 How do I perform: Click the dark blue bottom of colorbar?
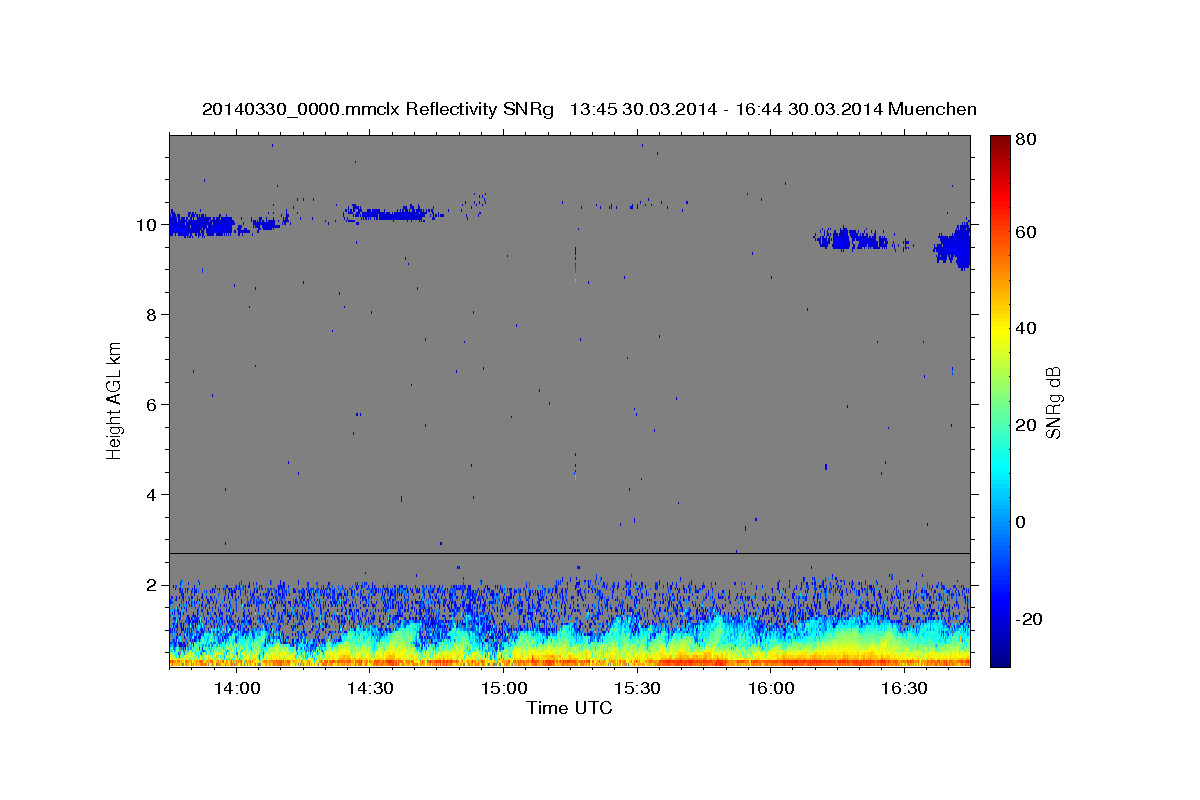[x=999, y=655]
